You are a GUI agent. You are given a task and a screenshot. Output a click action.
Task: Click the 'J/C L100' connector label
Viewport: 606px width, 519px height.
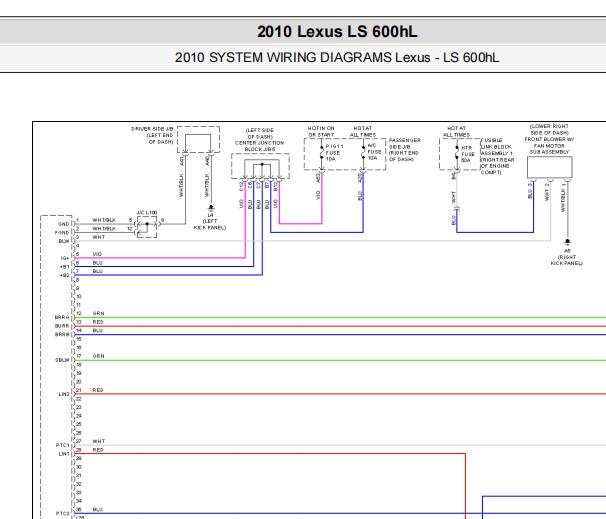147,213
